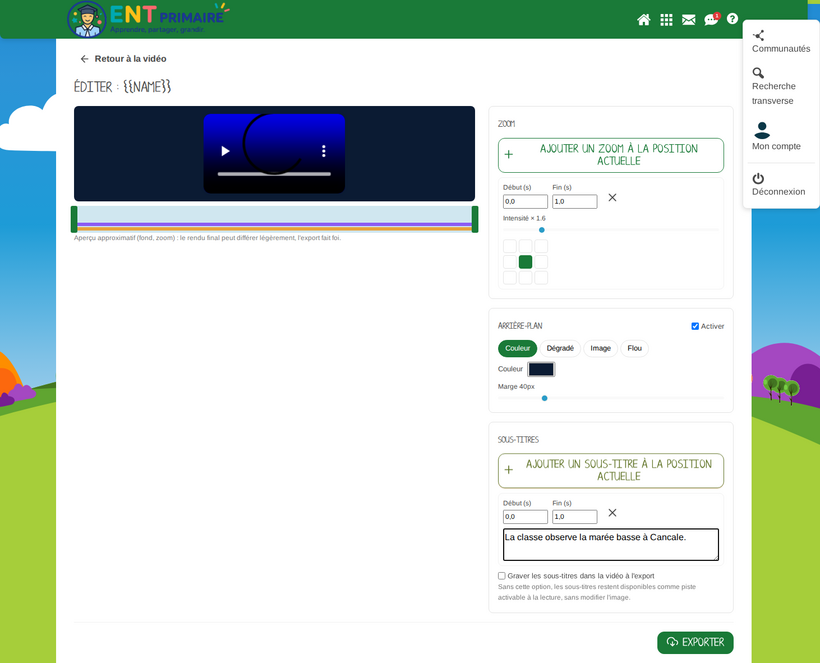Click the zoom Fin (s) field
This screenshot has width=820, height=663.
click(x=575, y=201)
